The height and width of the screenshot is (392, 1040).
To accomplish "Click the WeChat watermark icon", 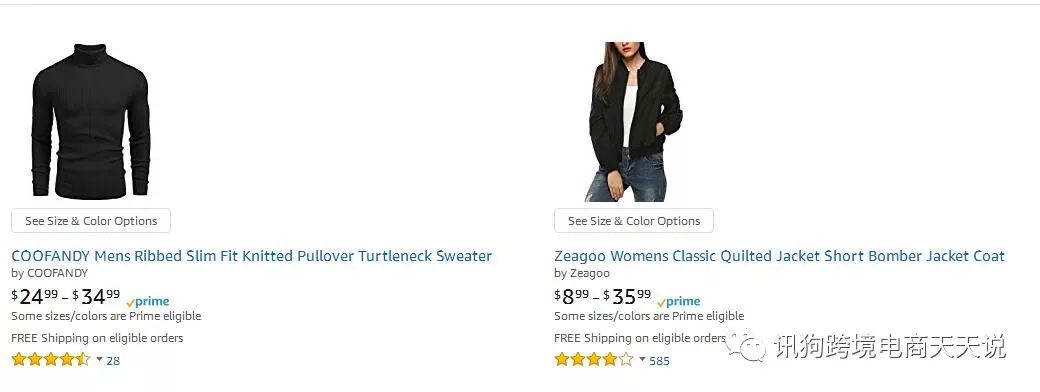I will [x=745, y=346].
